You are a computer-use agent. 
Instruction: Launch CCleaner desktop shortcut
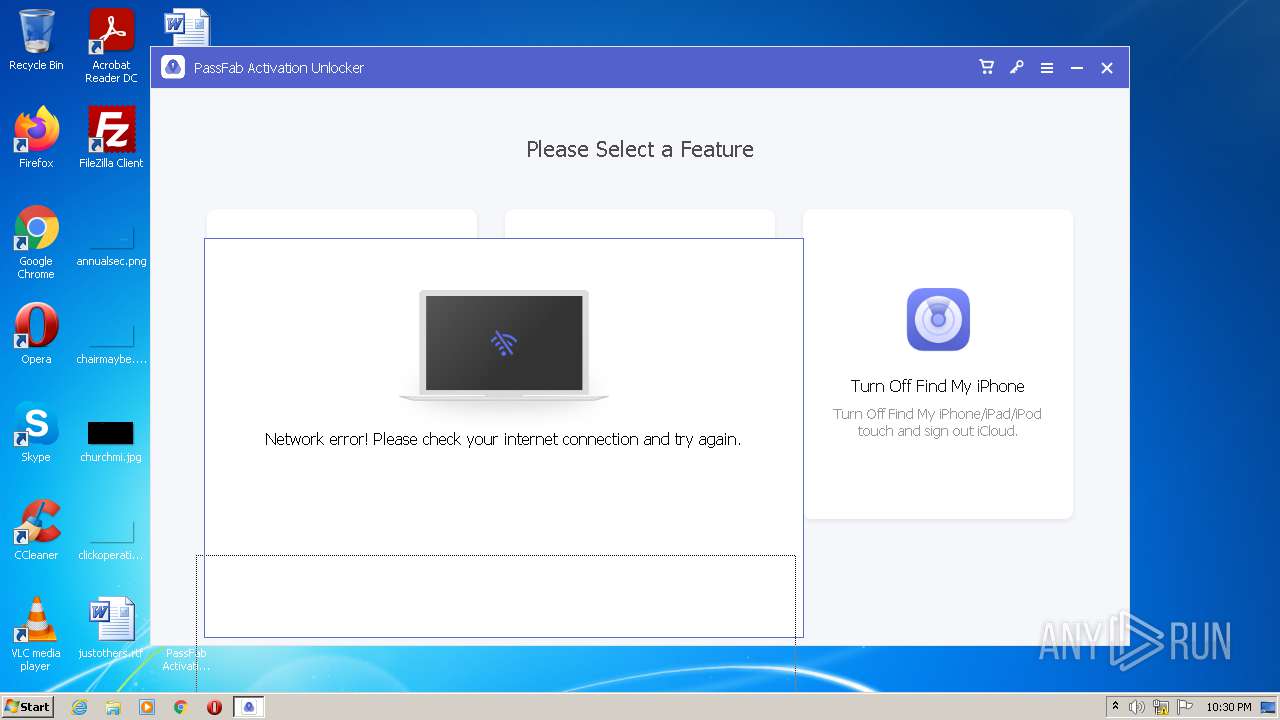coord(36,530)
